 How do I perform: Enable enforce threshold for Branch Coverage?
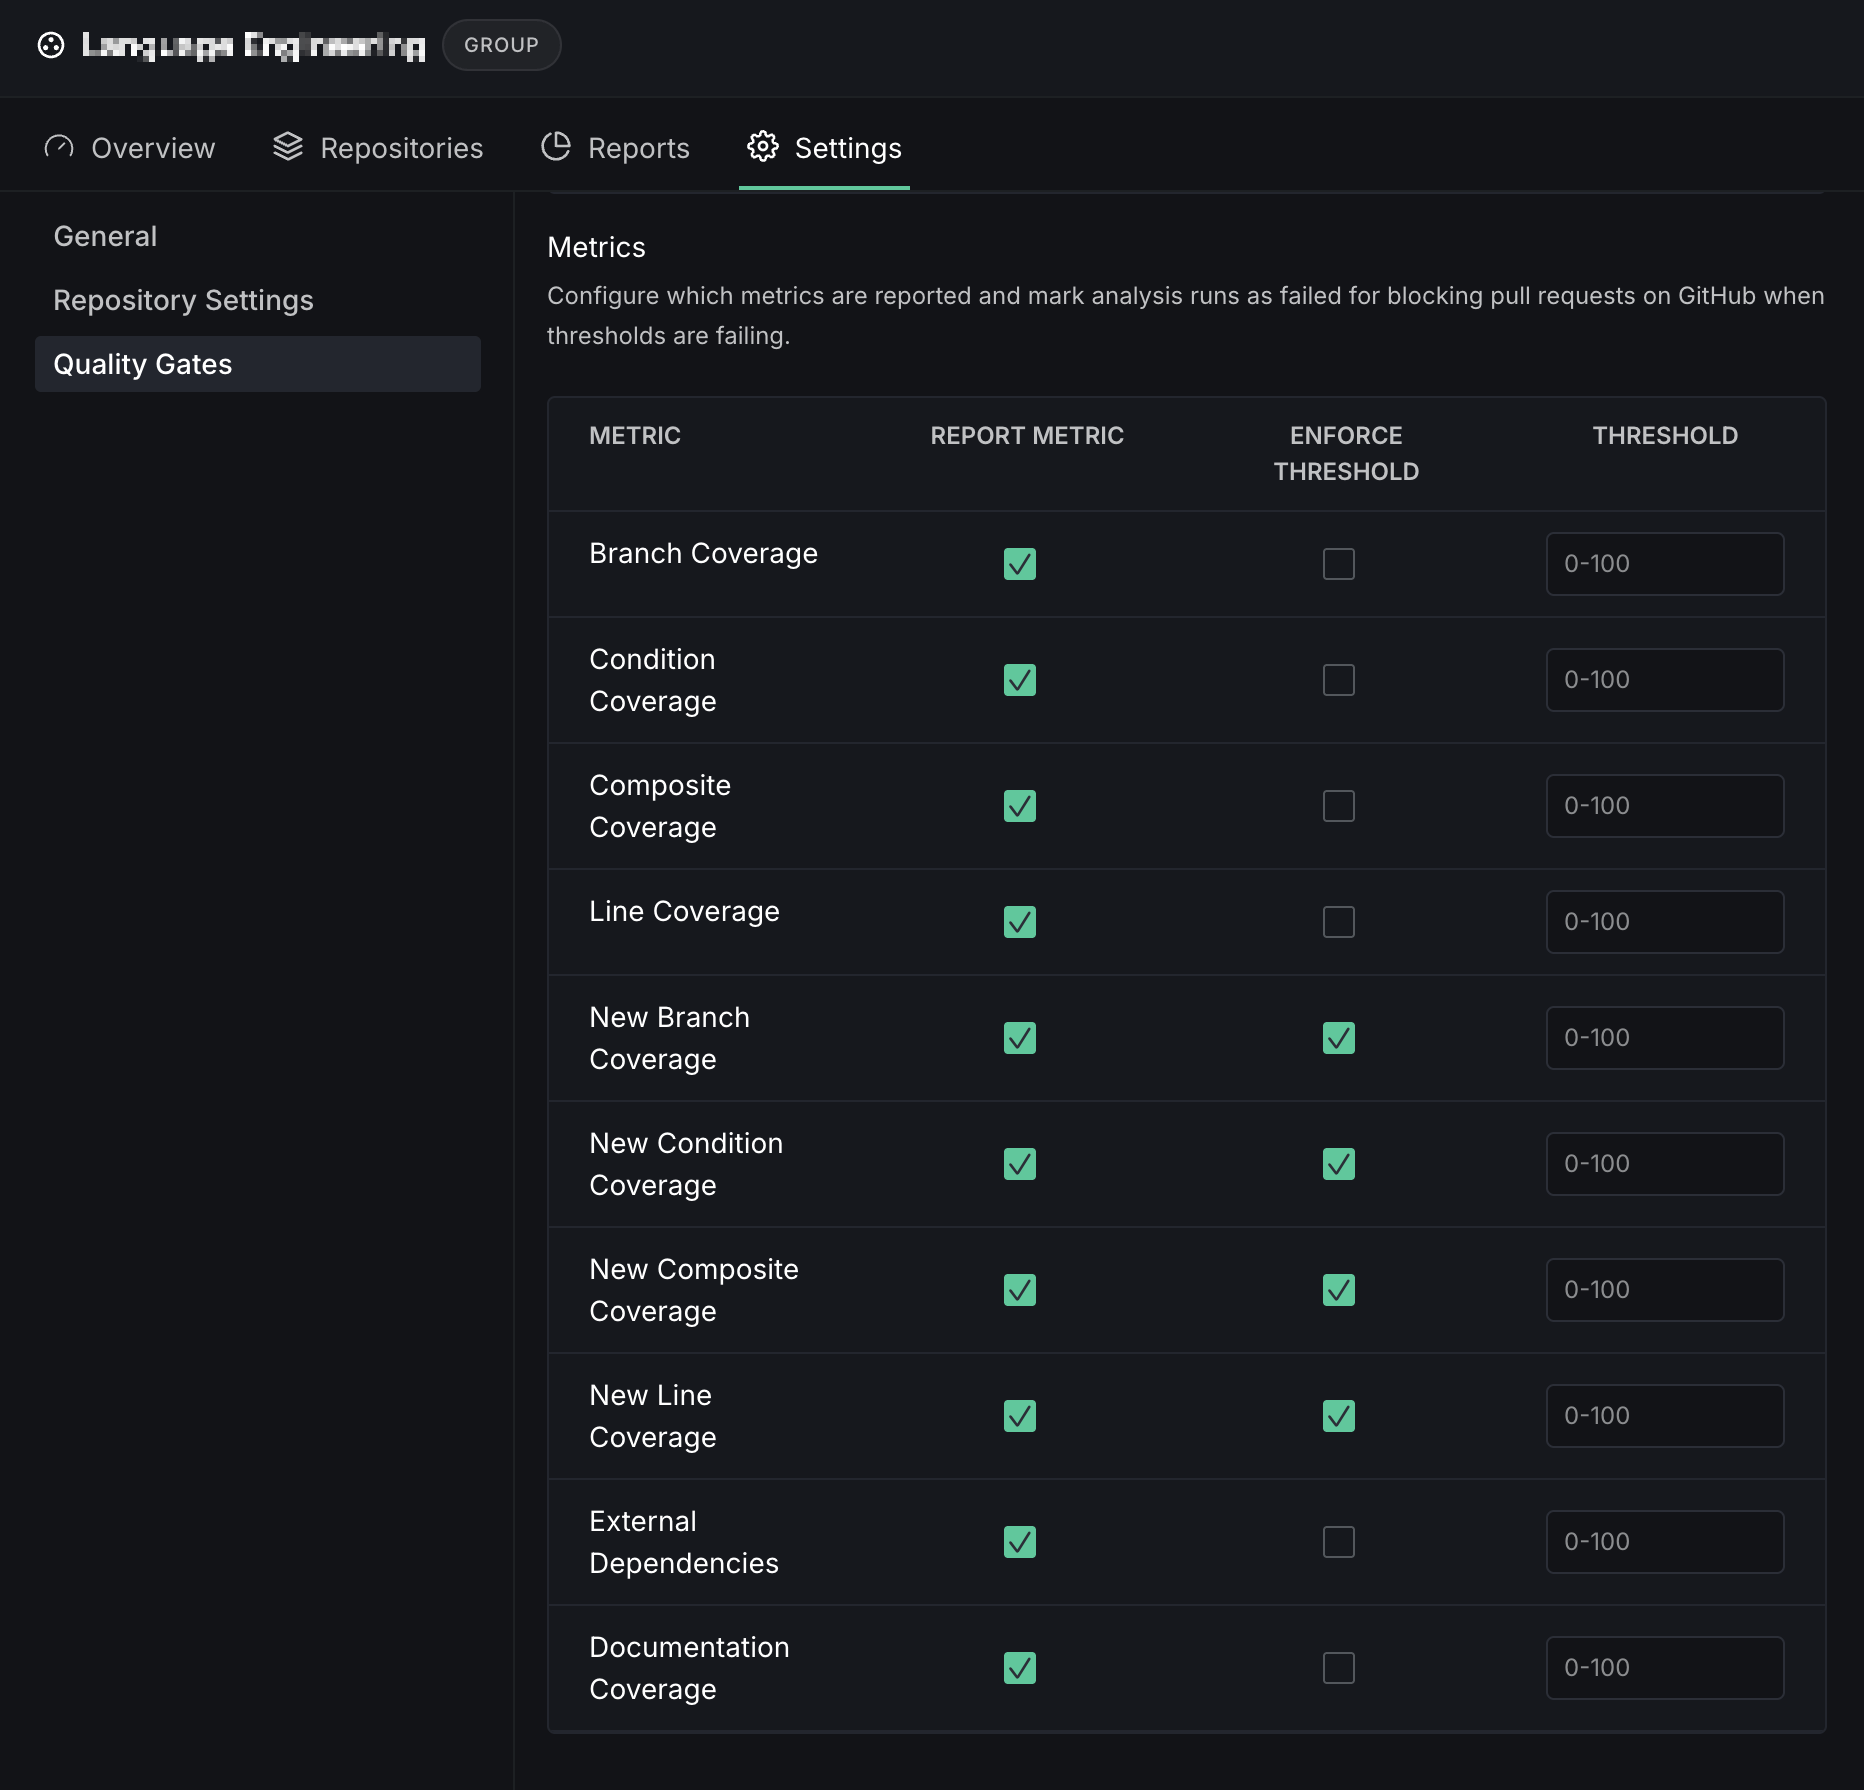[x=1338, y=564]
